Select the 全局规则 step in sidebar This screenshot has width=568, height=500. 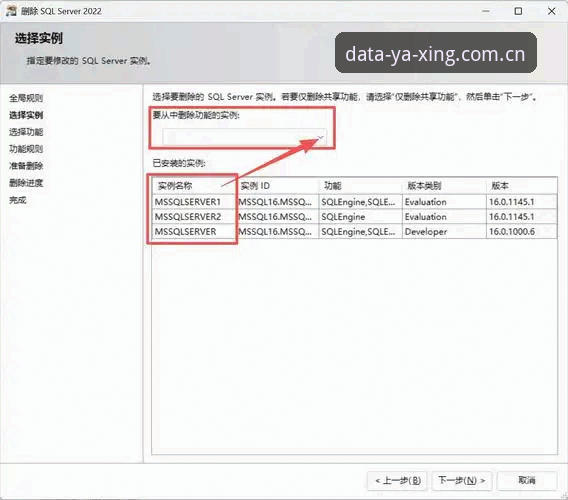pos(26,98)
